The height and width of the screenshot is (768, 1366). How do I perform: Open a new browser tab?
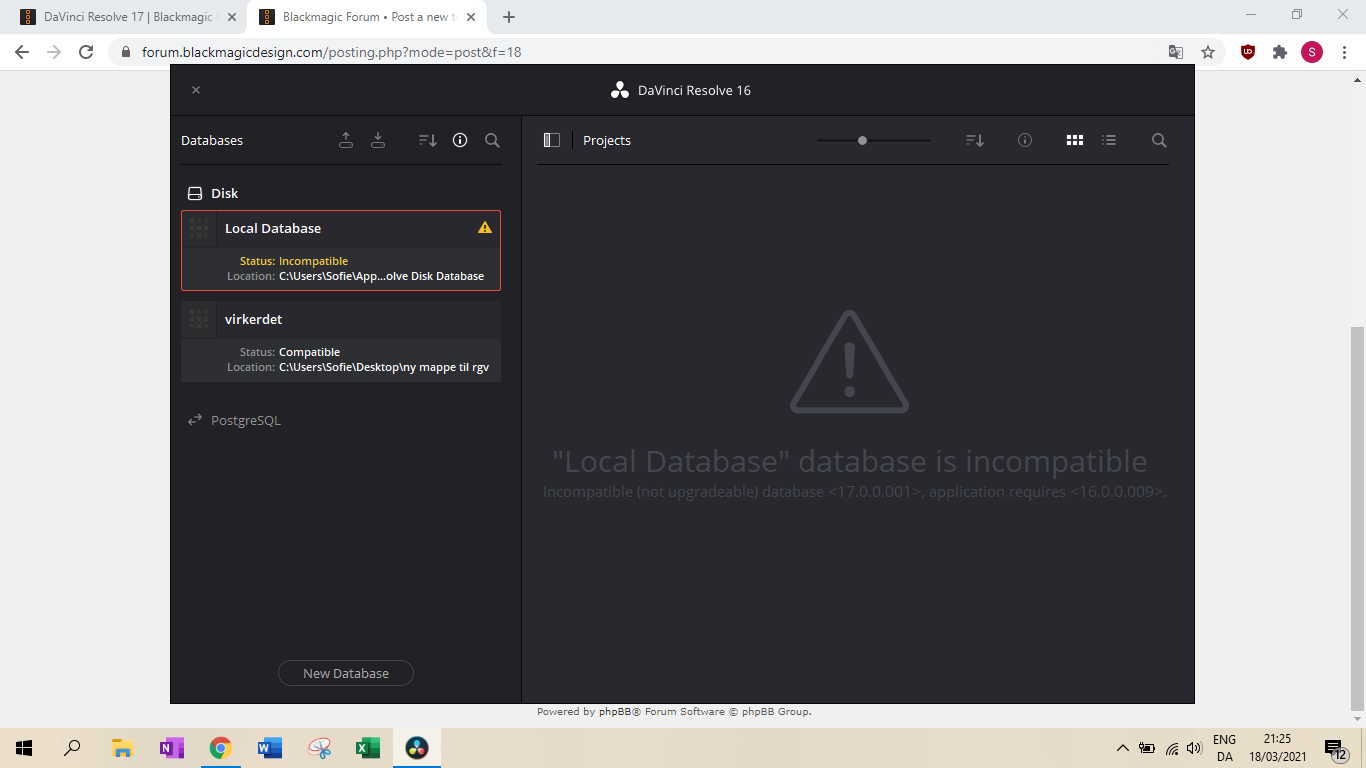tap(509, 17)
